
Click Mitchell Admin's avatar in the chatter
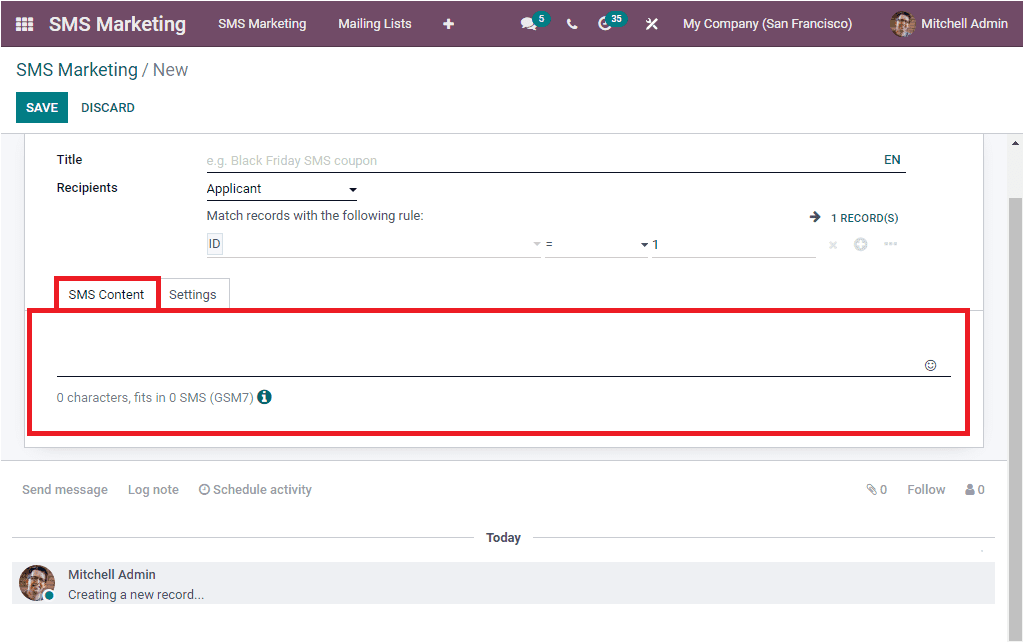(x=37, y=583)
